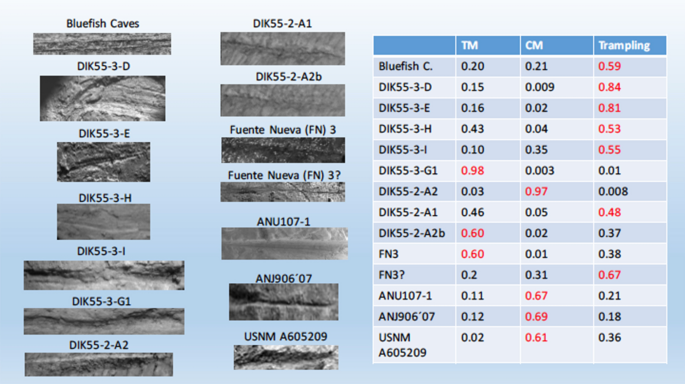Select the 'DIK55-3-I' table row label

(x=403, y=150)
